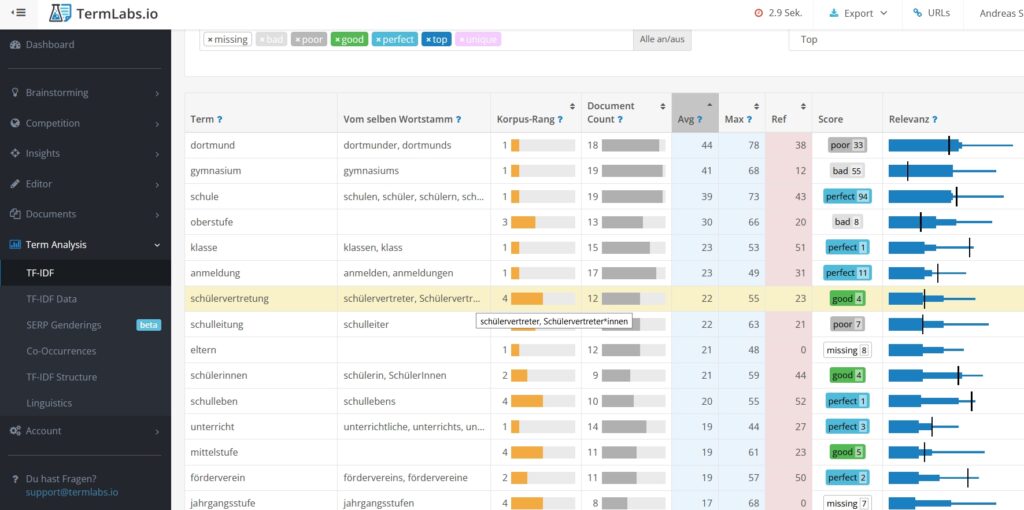1024x510 pixels.
Task: Click help icon next to Max header
Action: [749, 120]
